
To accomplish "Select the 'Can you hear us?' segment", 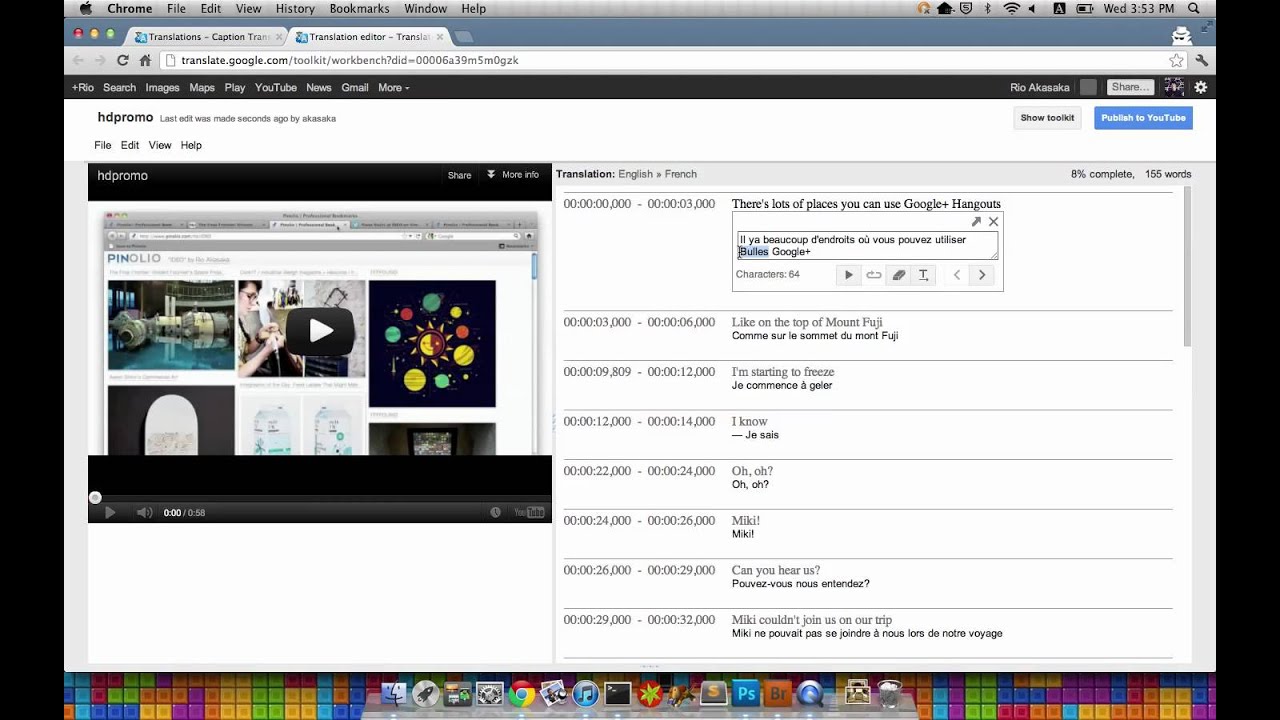I will click(776, 570).
